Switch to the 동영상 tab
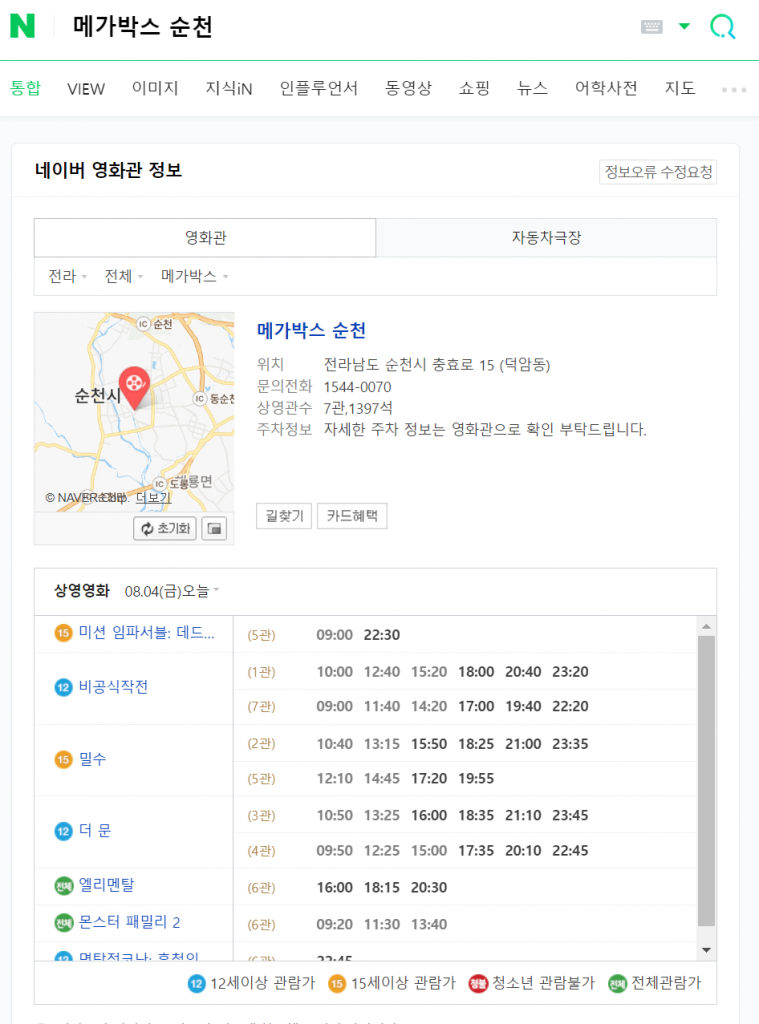The image size is (759, 1024). [408, 88]
